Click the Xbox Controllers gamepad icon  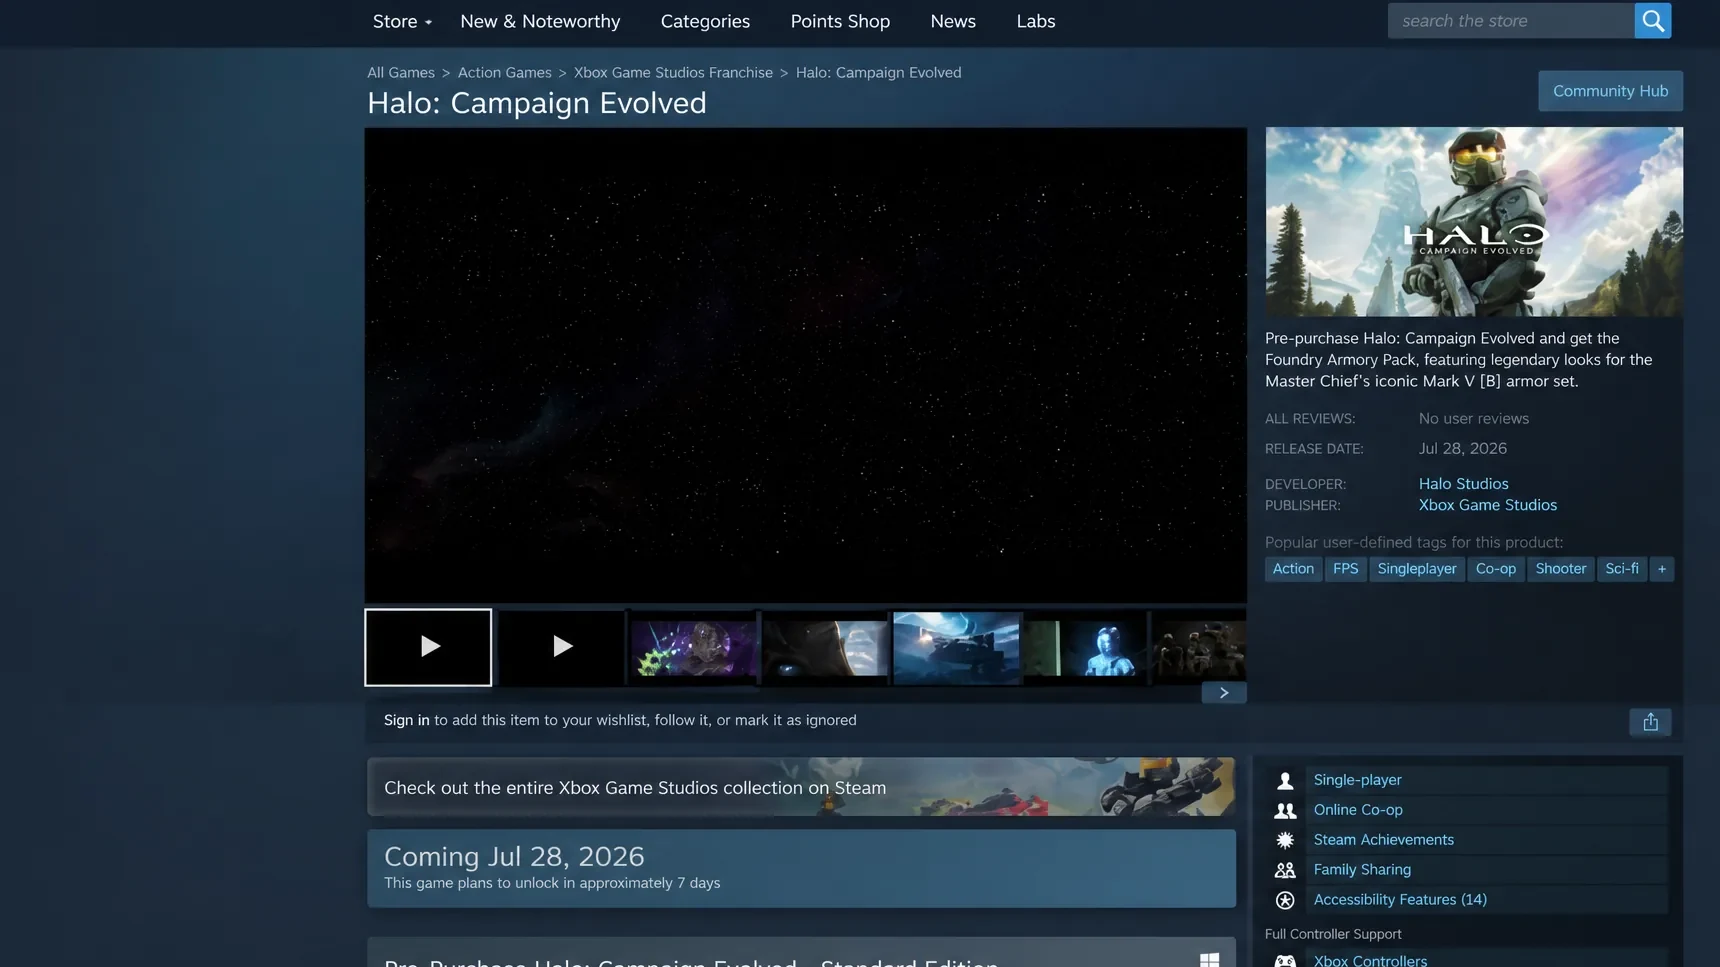coord(1285,961)
